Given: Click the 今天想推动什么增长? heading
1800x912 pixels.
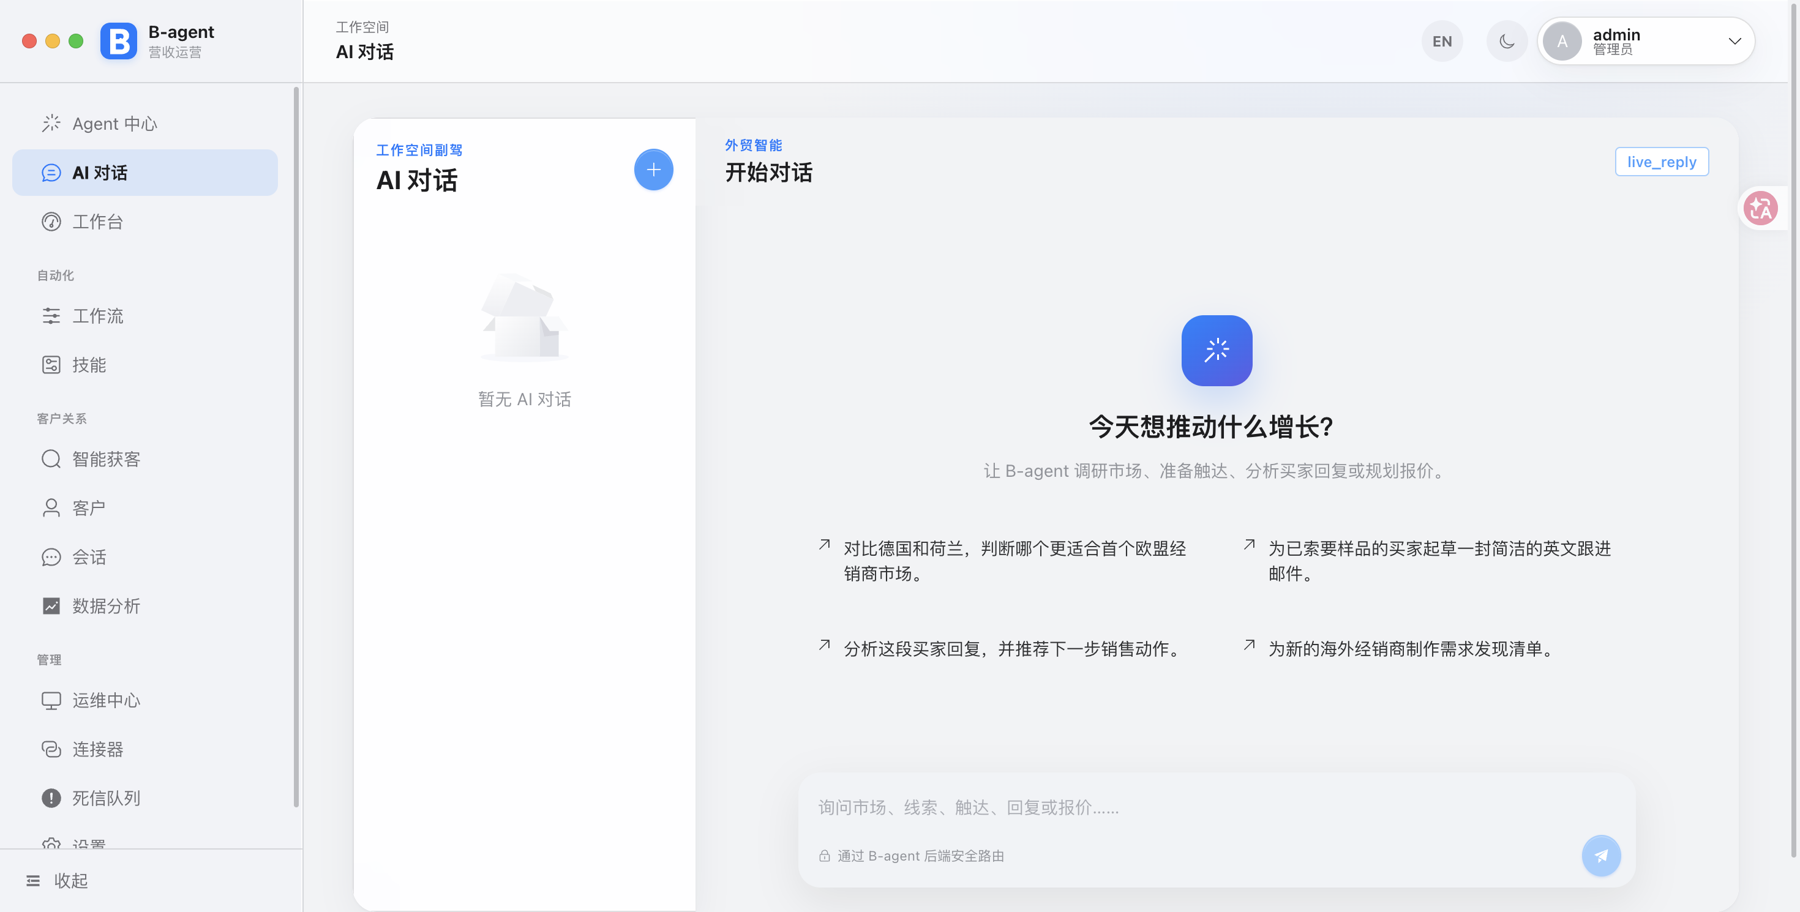Looking at the screenshot, I should (x=1211, y=427).
